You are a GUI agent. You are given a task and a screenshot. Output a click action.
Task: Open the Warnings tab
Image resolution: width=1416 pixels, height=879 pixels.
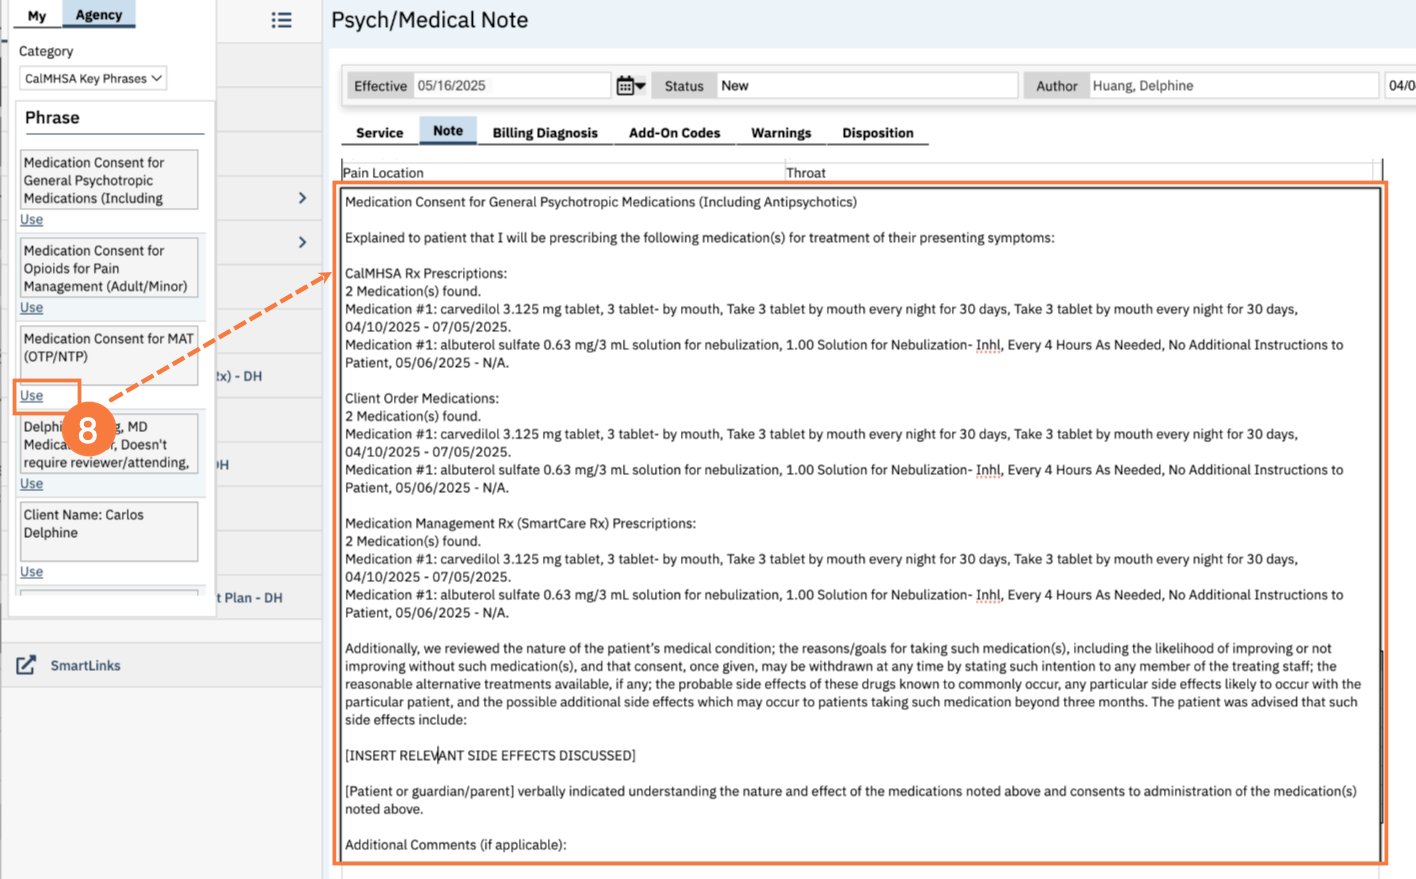[x=781, y=133]
